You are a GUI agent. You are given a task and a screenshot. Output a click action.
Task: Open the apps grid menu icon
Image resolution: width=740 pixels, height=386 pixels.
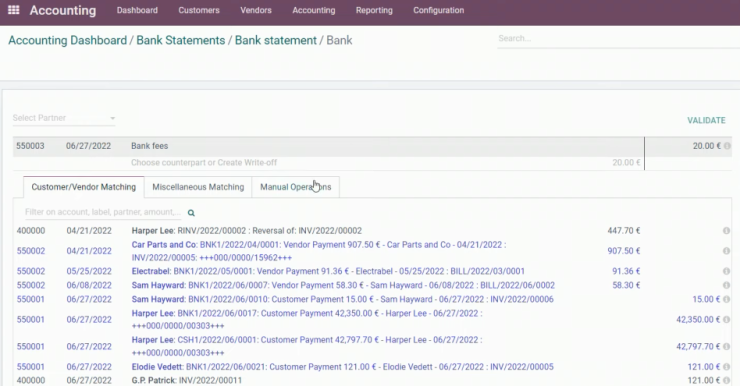[14, 10]
